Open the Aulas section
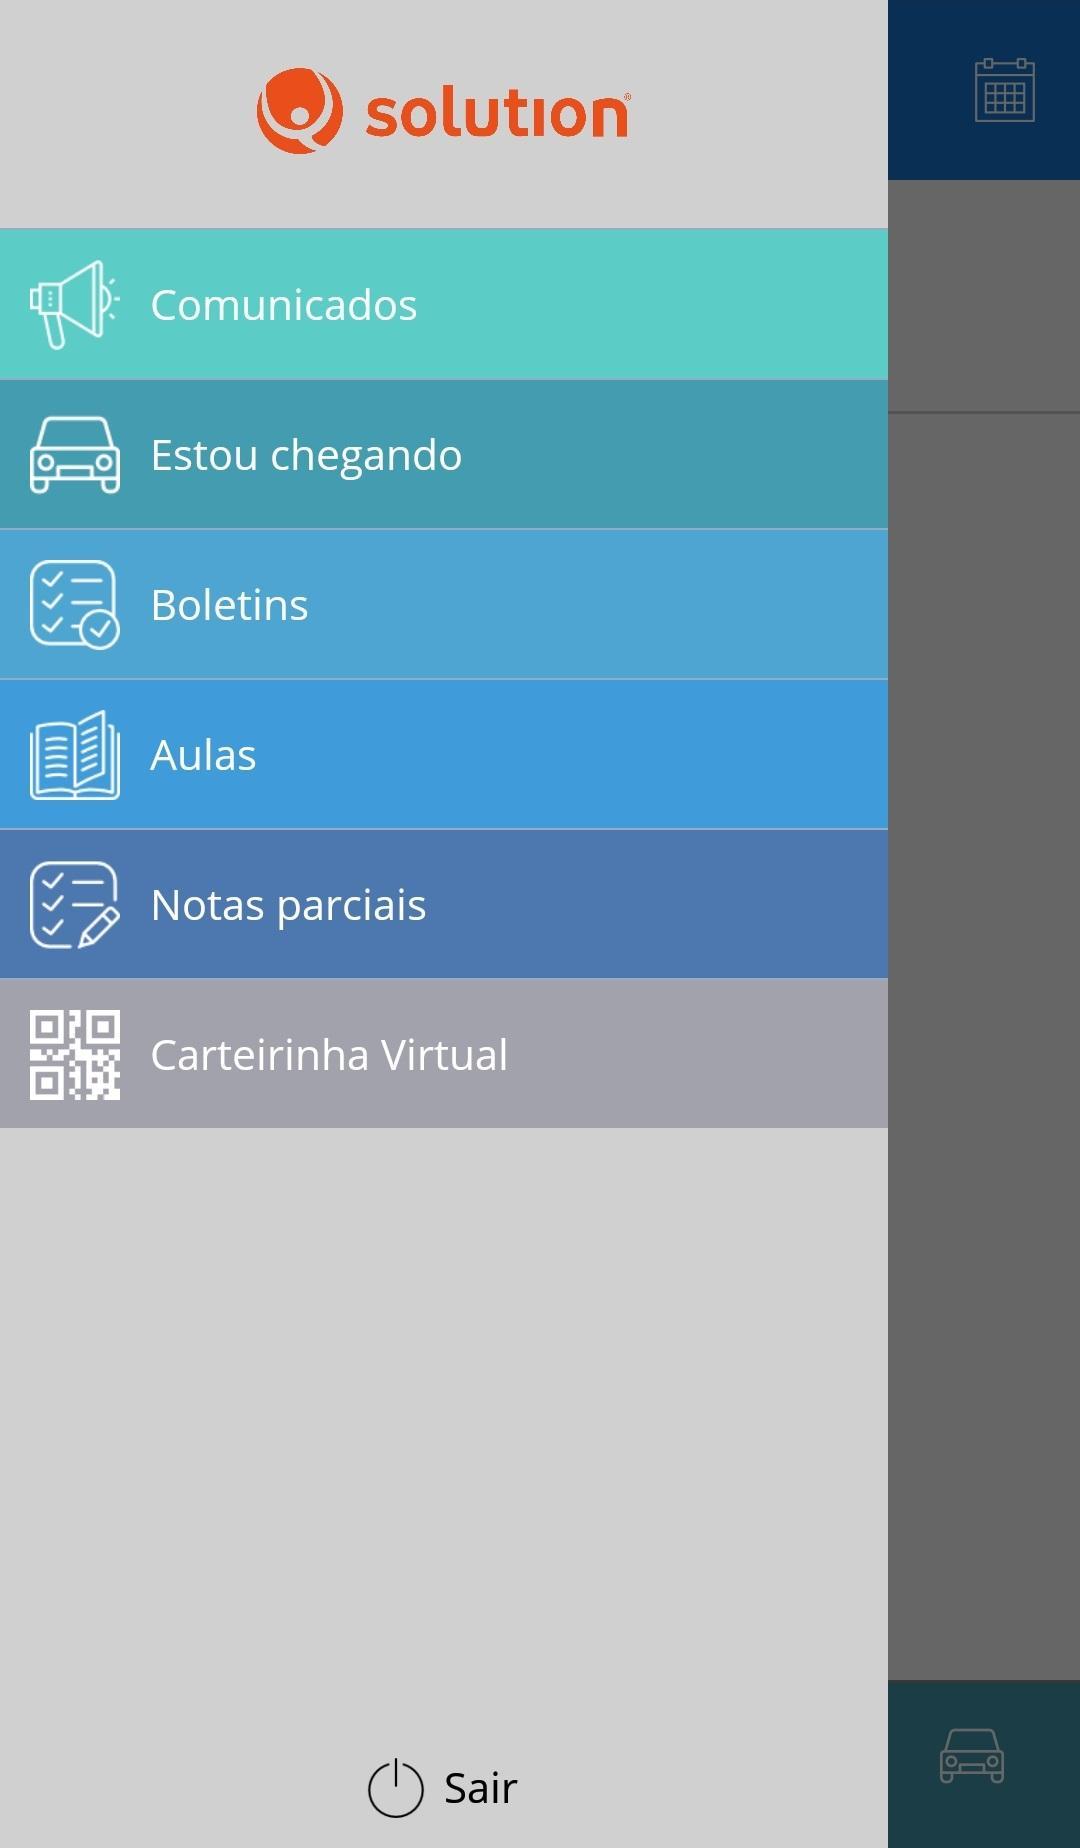 [x=204, y=755]
